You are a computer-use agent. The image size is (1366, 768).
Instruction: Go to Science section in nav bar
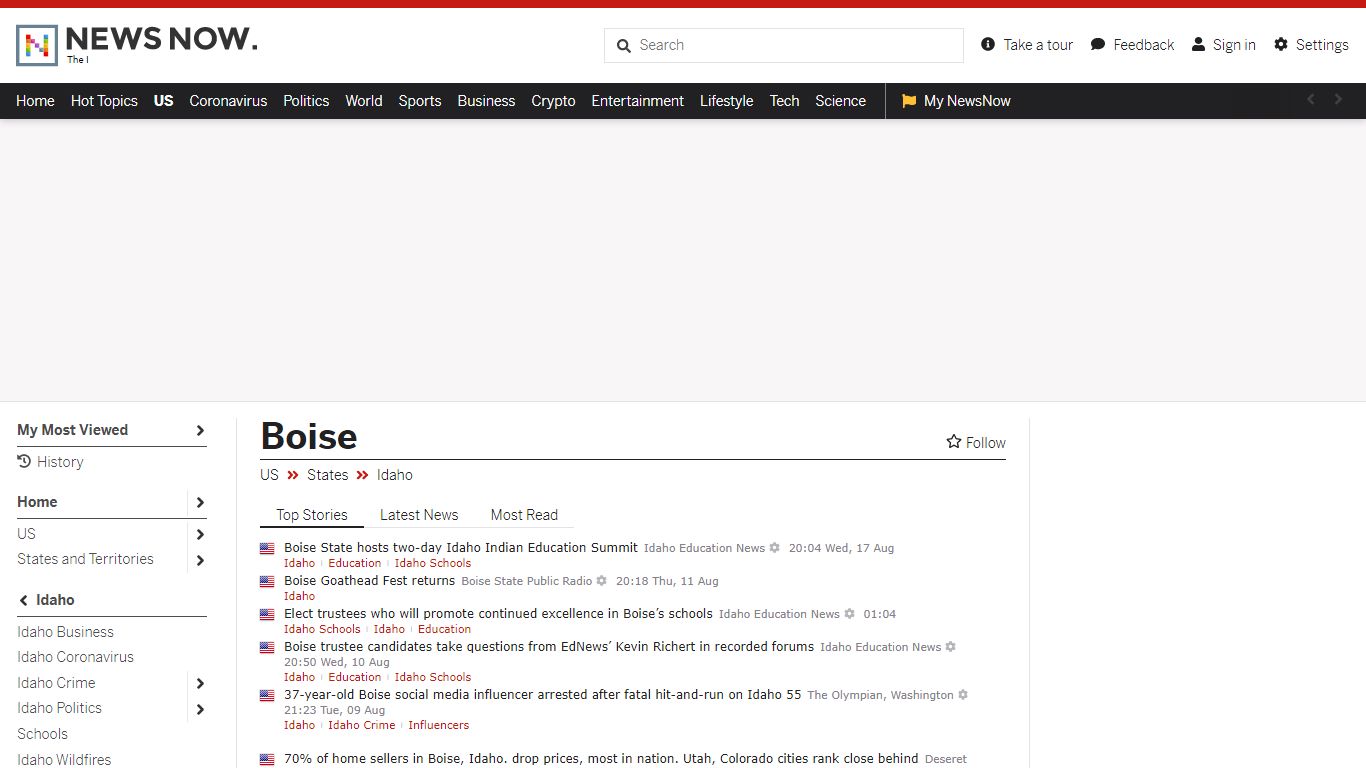pos(840,101)
